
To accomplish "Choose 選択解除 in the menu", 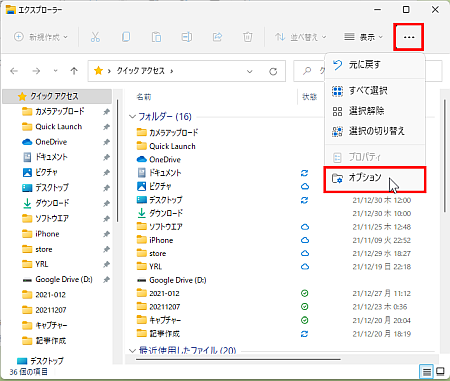I will click(375, 111).
